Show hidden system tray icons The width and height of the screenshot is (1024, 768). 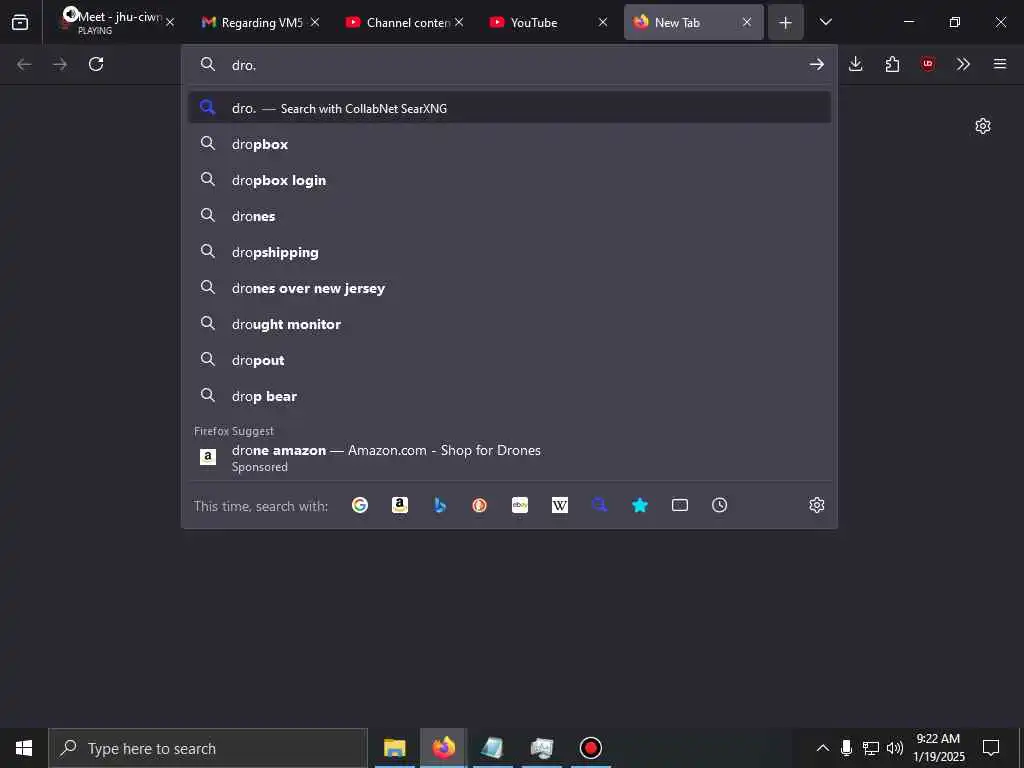[823, 748]
